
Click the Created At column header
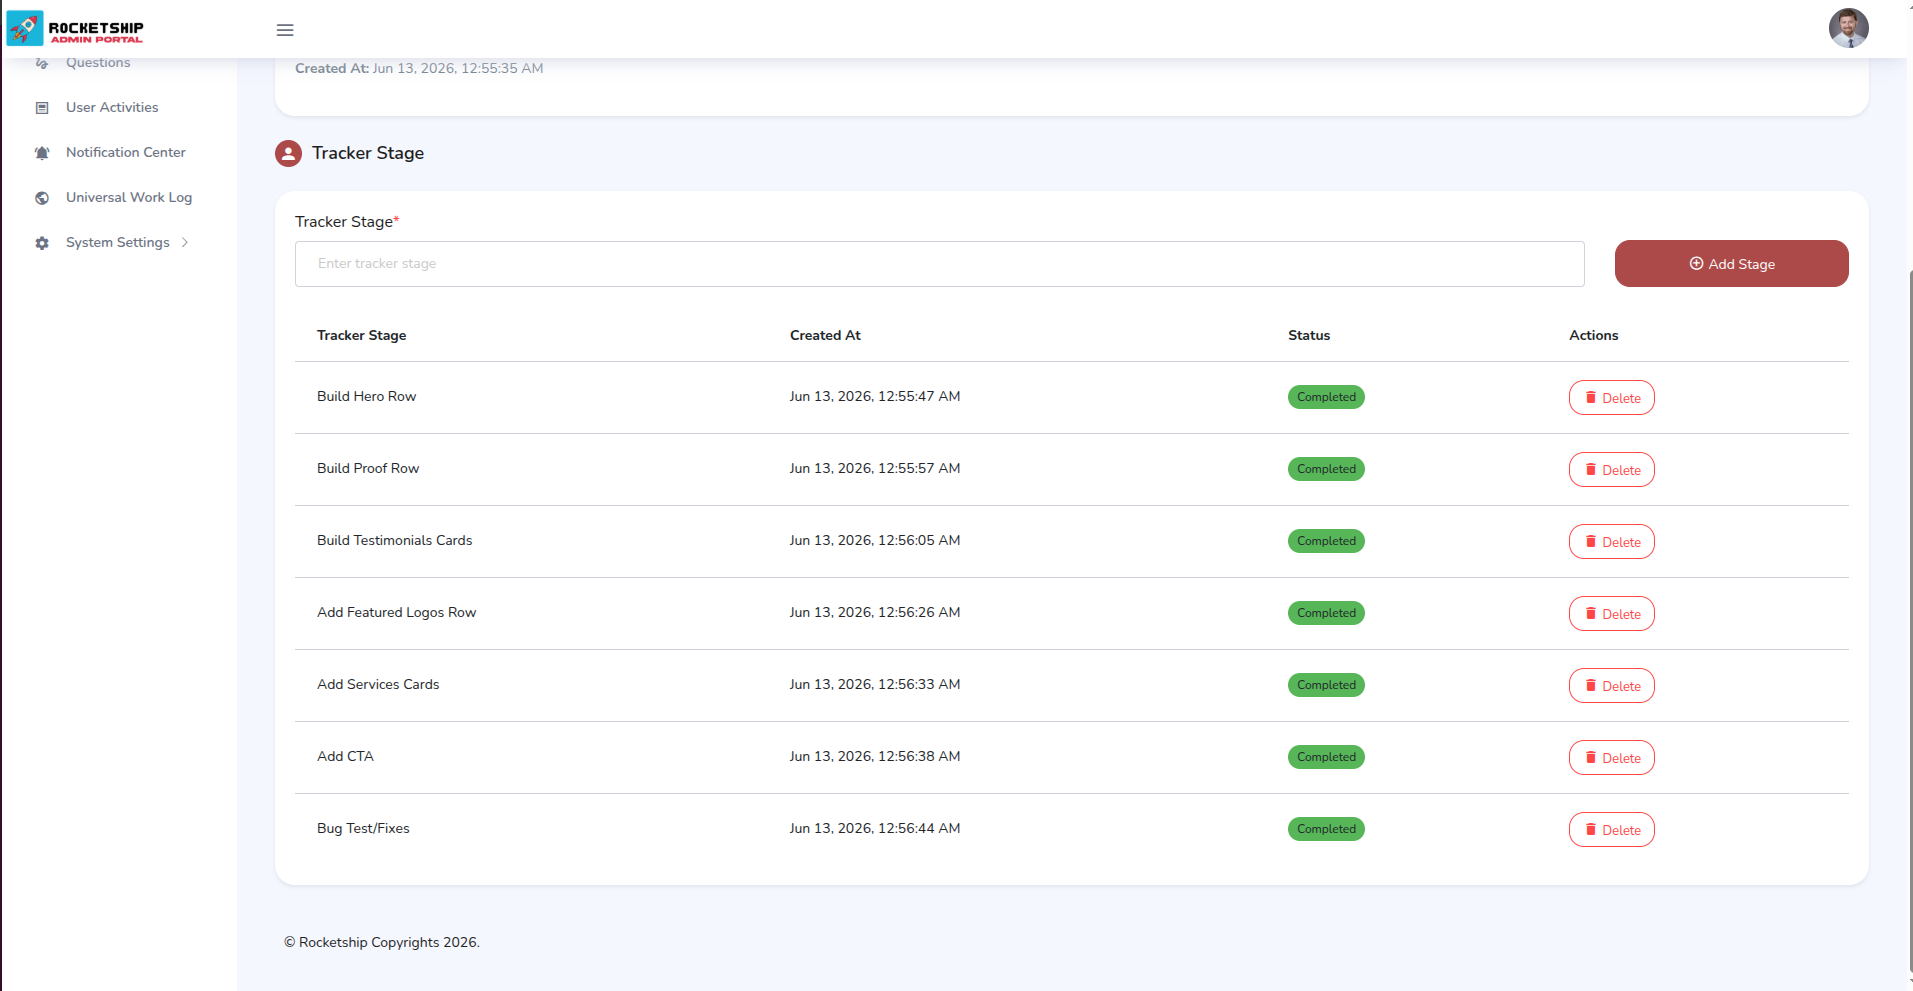pyautogui.click(x=825, y=335)
